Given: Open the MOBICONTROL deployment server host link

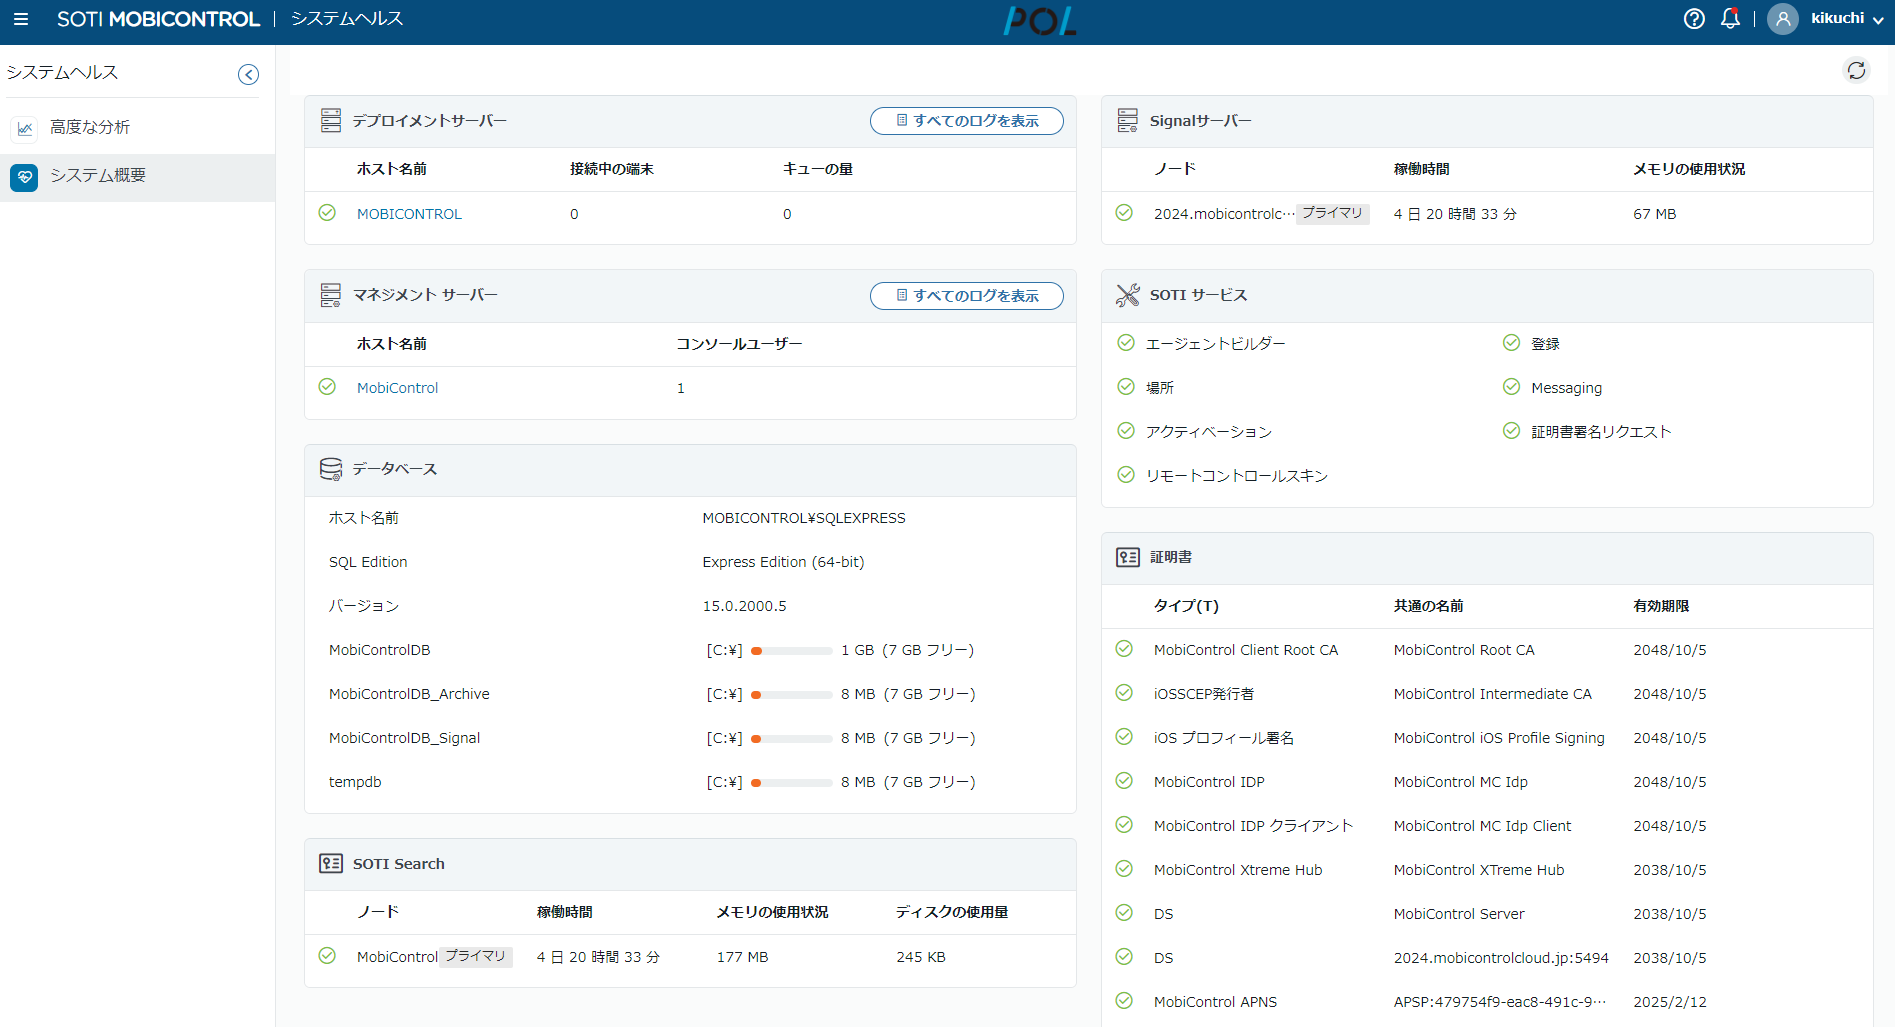Looking at the screenshot, I should point(409,214).
